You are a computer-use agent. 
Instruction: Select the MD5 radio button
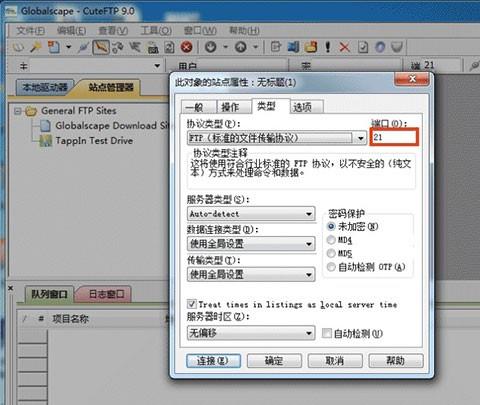pos(331,253)
